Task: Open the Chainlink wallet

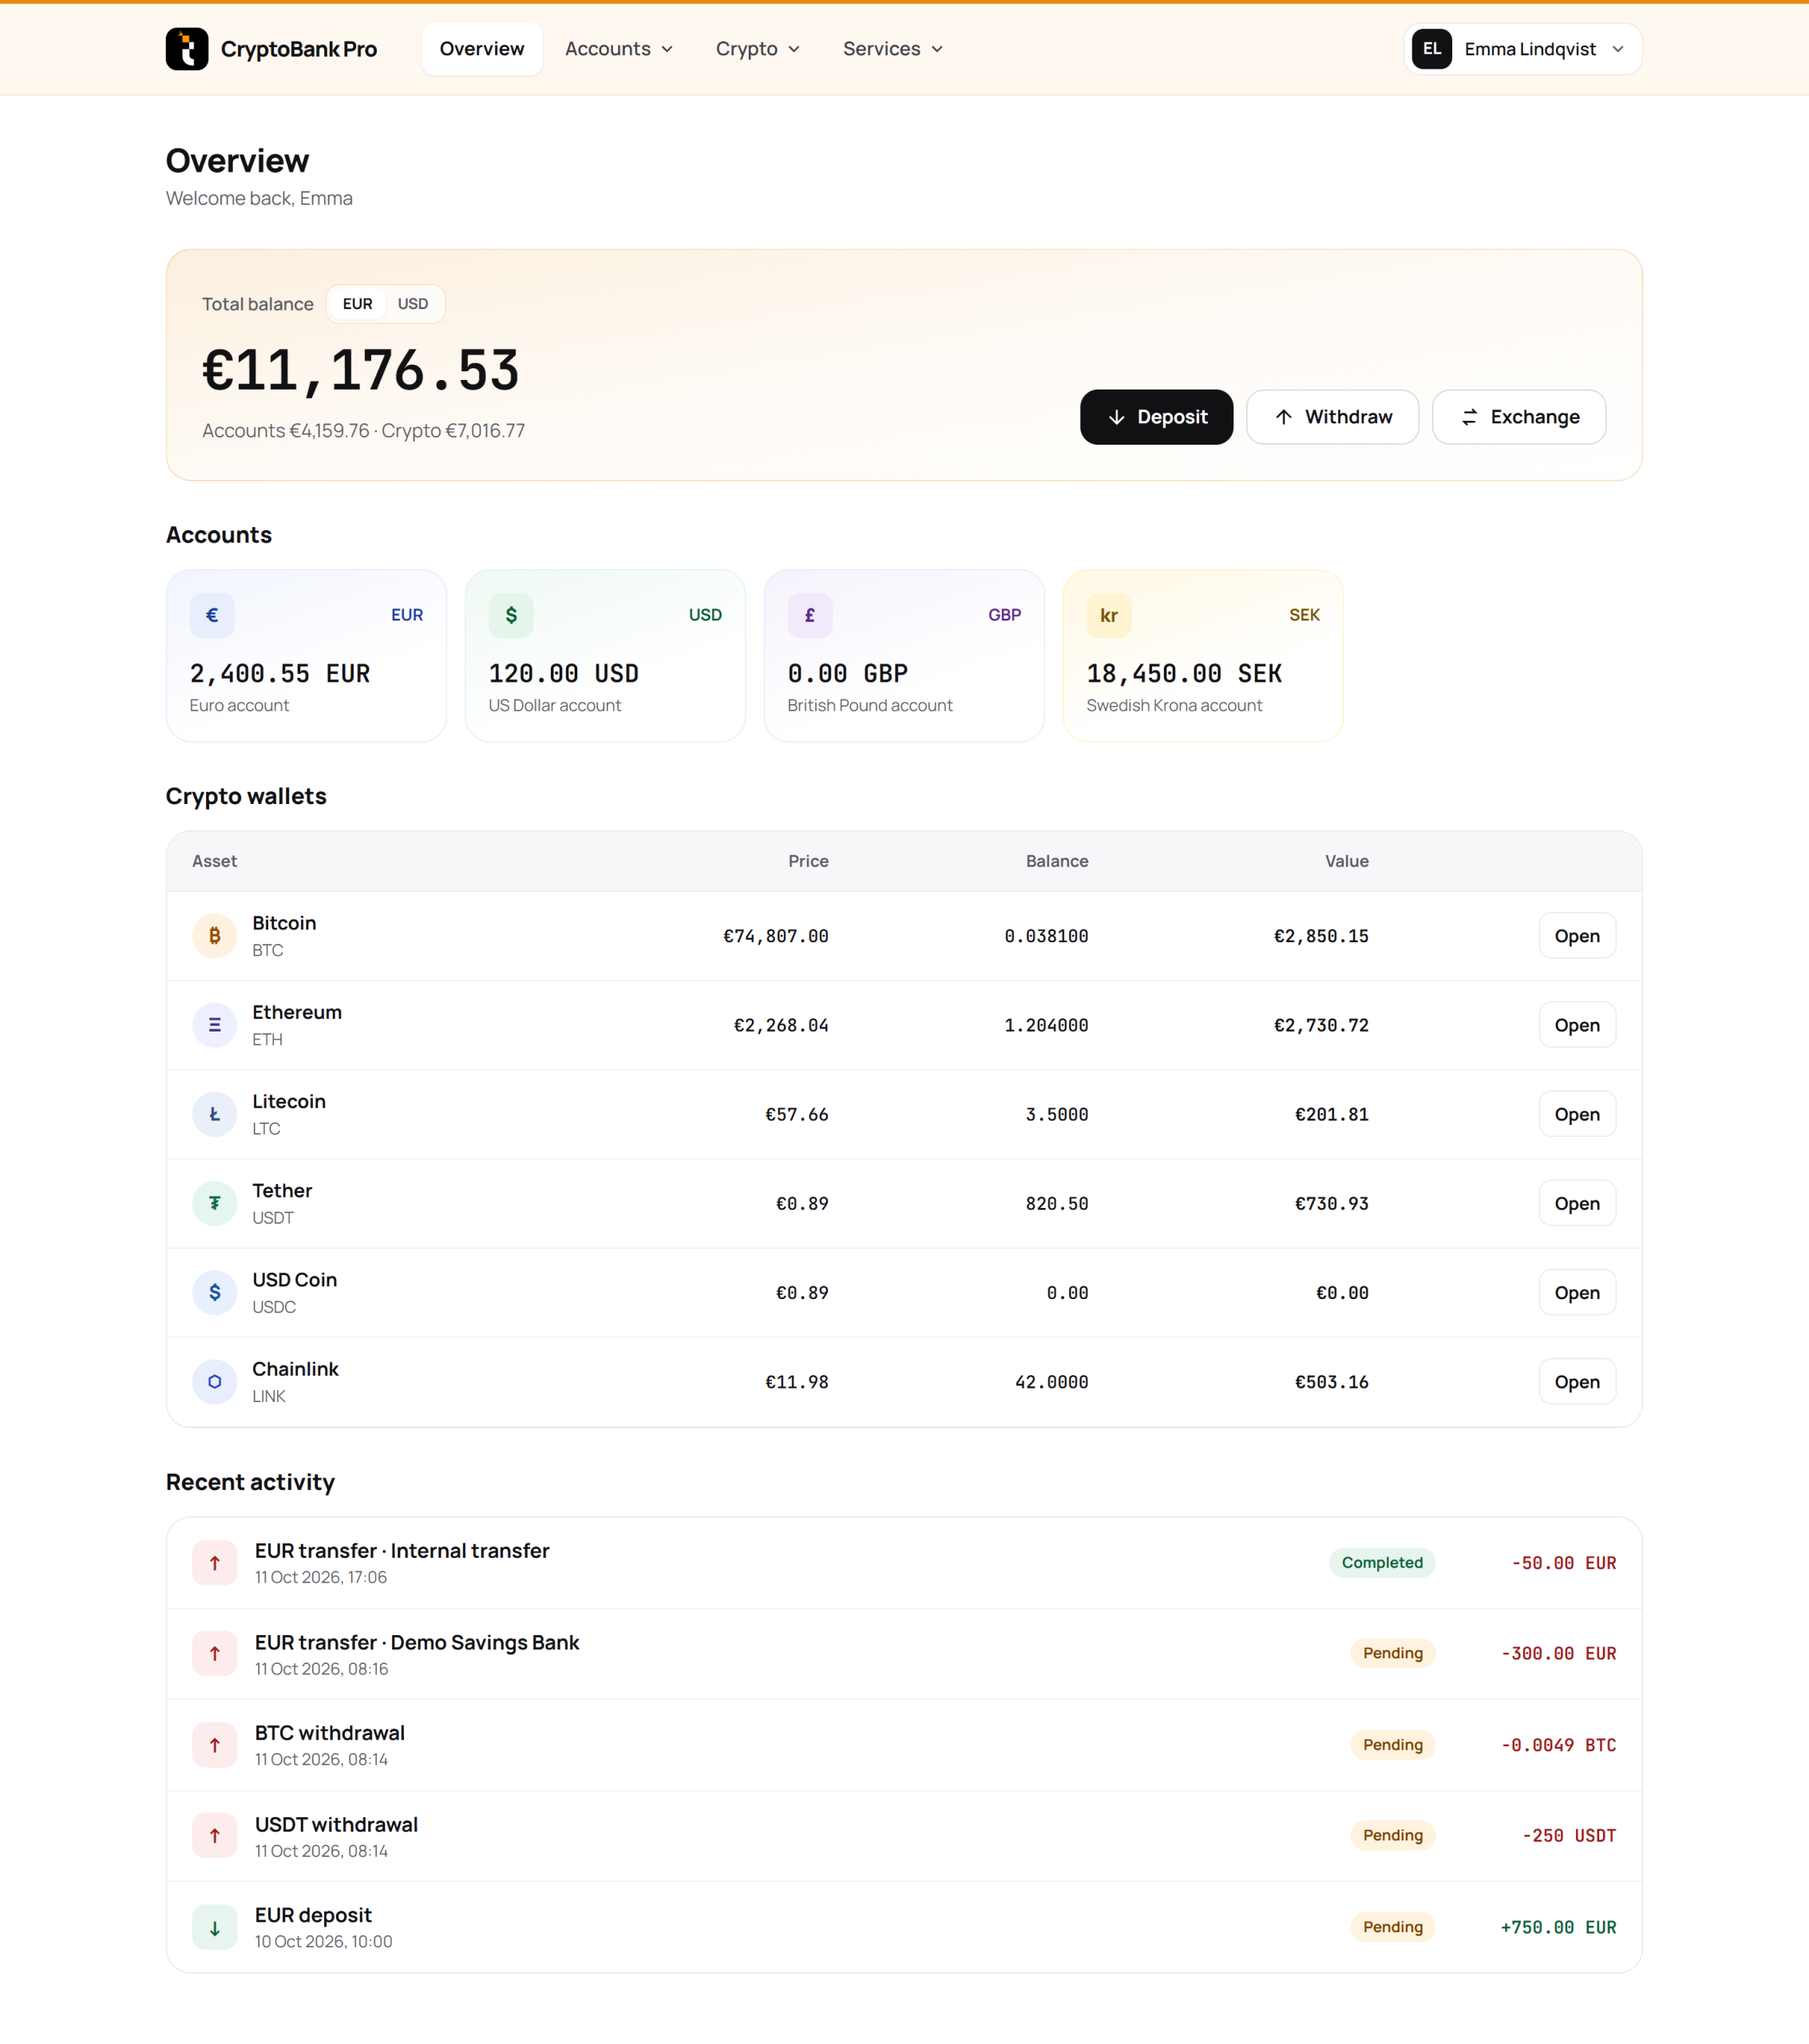Action: pos(1577,1381)
